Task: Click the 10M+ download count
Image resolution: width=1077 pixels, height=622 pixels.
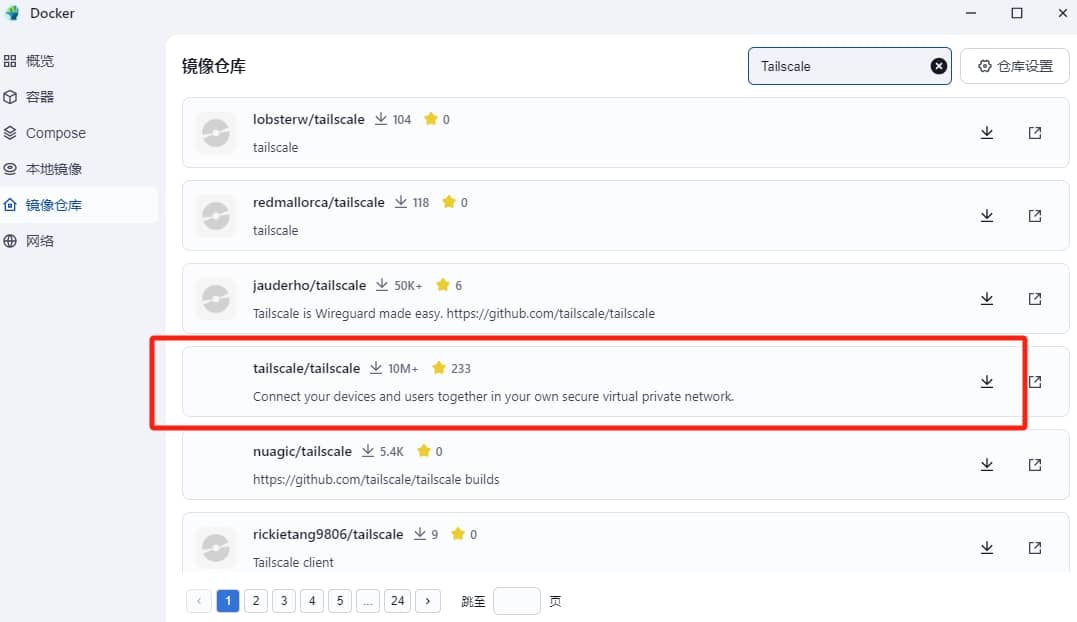Action: click(403, 369)
